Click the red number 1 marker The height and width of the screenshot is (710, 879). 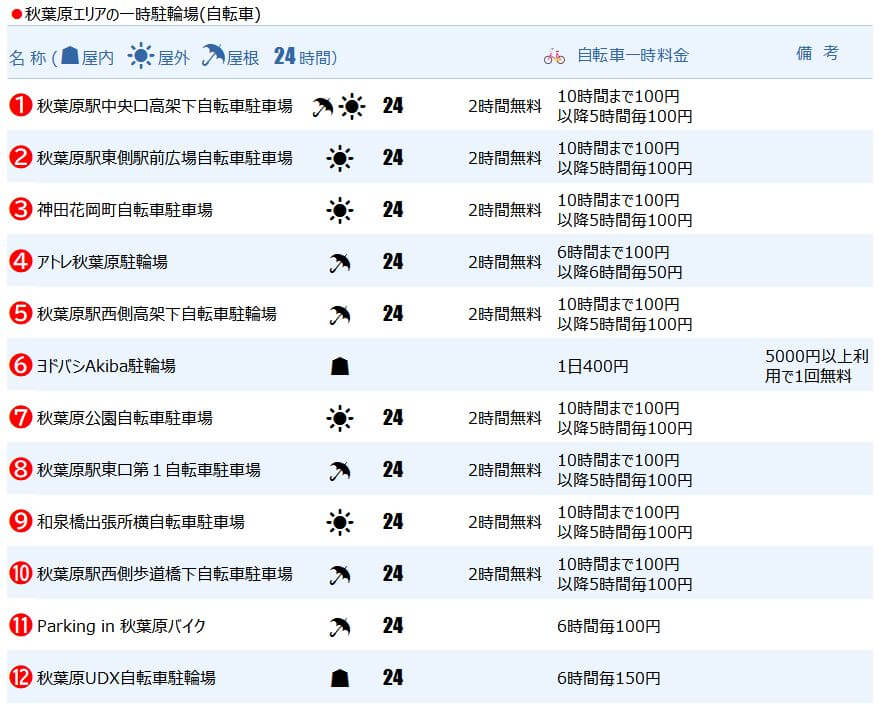point(20,106)
